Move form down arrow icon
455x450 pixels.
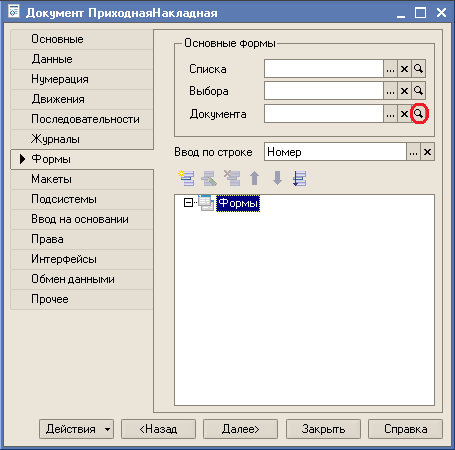click(277, 178)
